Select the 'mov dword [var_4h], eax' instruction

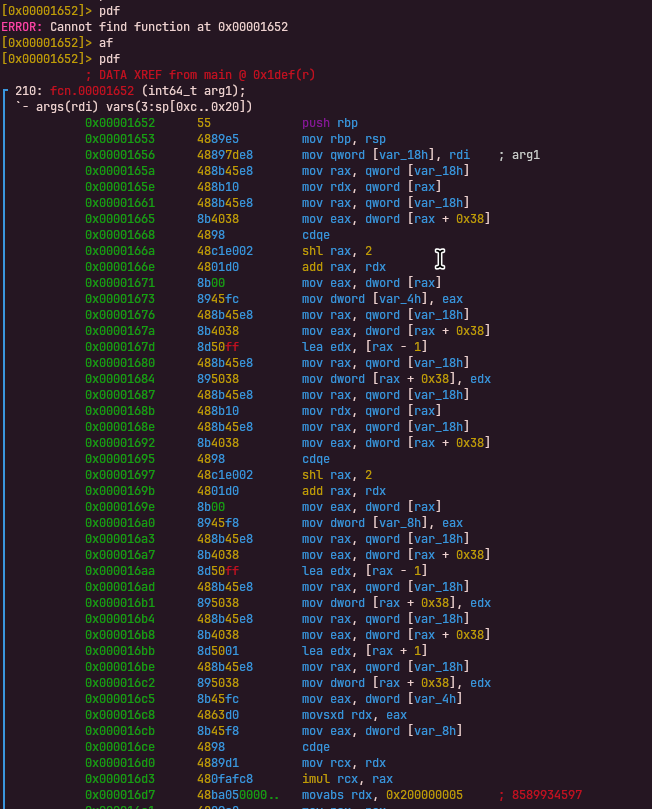pyautogui.click(x=382, y=299)
